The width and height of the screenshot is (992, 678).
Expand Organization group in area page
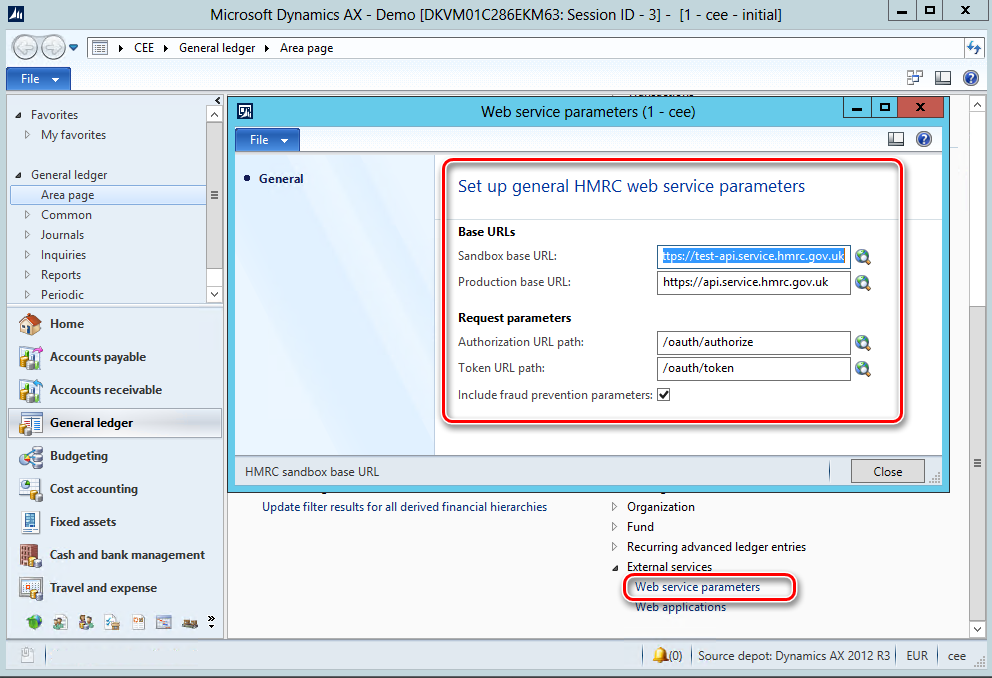[614, 507]
